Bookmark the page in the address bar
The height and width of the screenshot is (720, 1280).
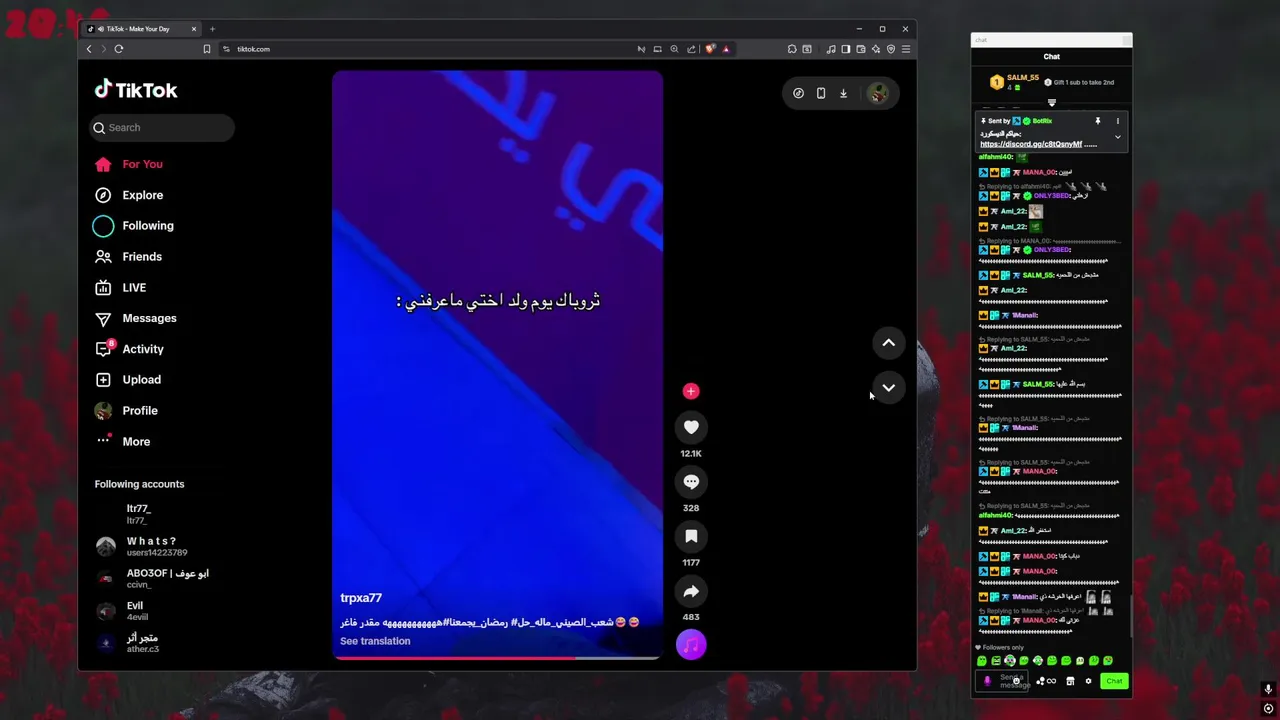207,49
